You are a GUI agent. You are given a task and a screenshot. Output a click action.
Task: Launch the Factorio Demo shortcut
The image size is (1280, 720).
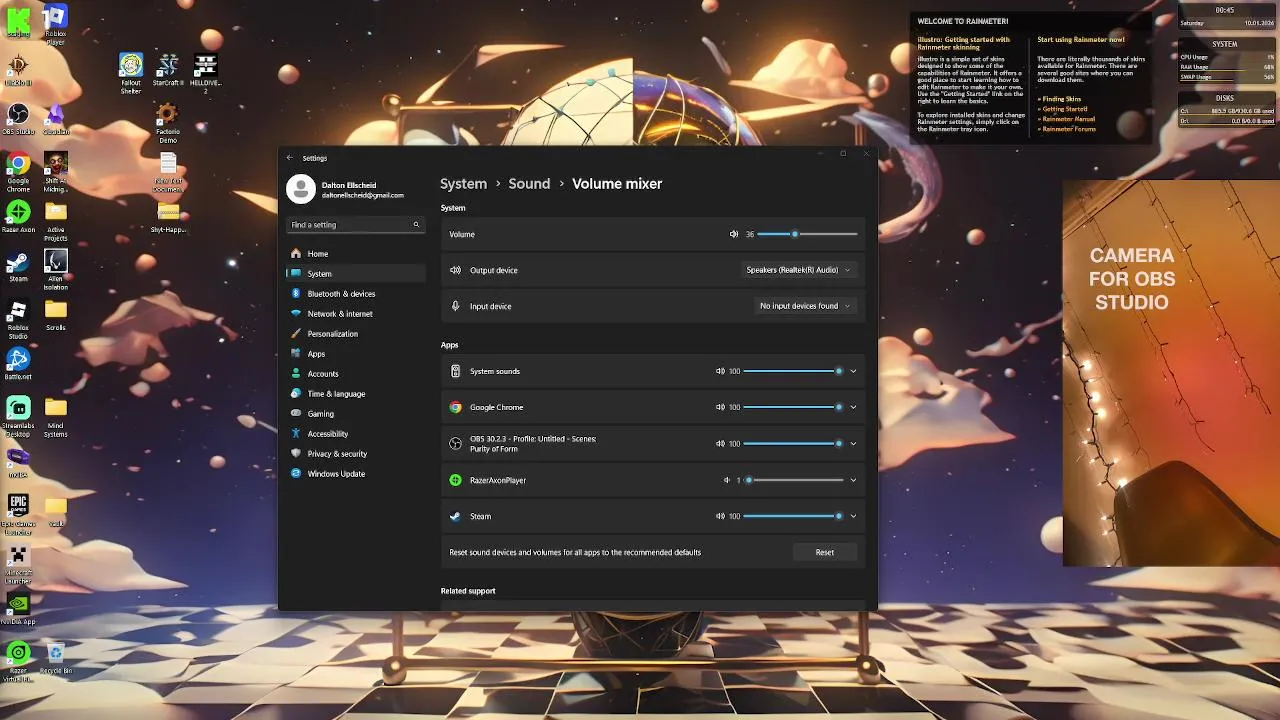[168, 123]
